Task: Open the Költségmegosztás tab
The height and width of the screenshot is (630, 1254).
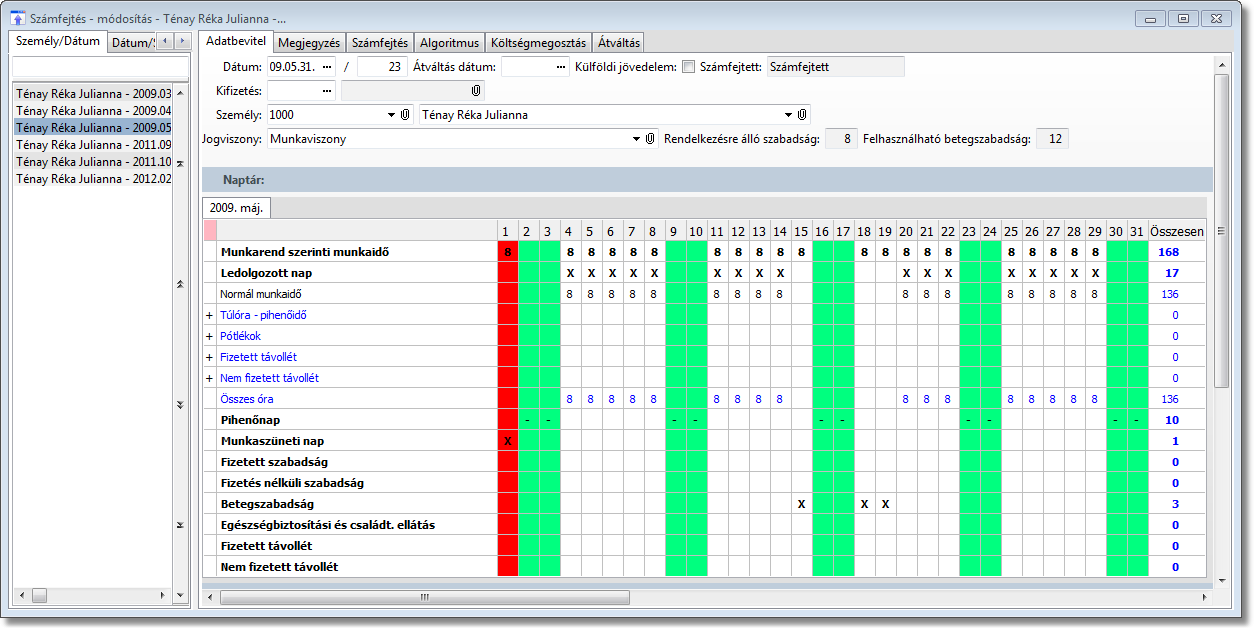Action: click(x=538, y=43)
